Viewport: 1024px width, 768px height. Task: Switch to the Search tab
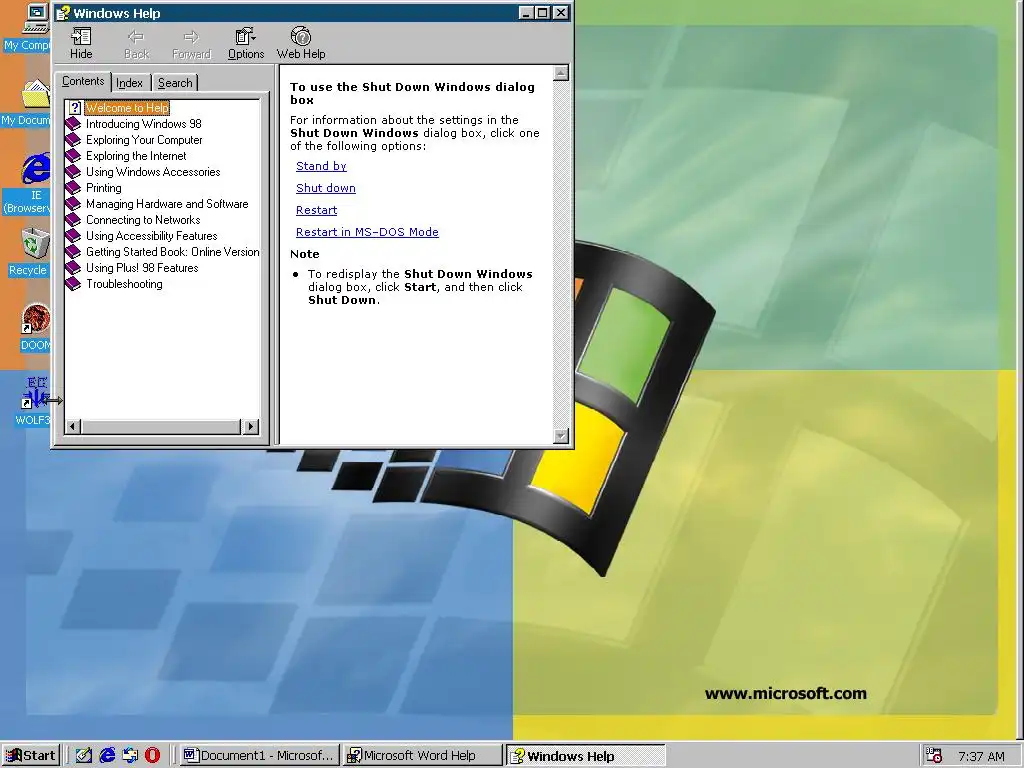point(175,83)
